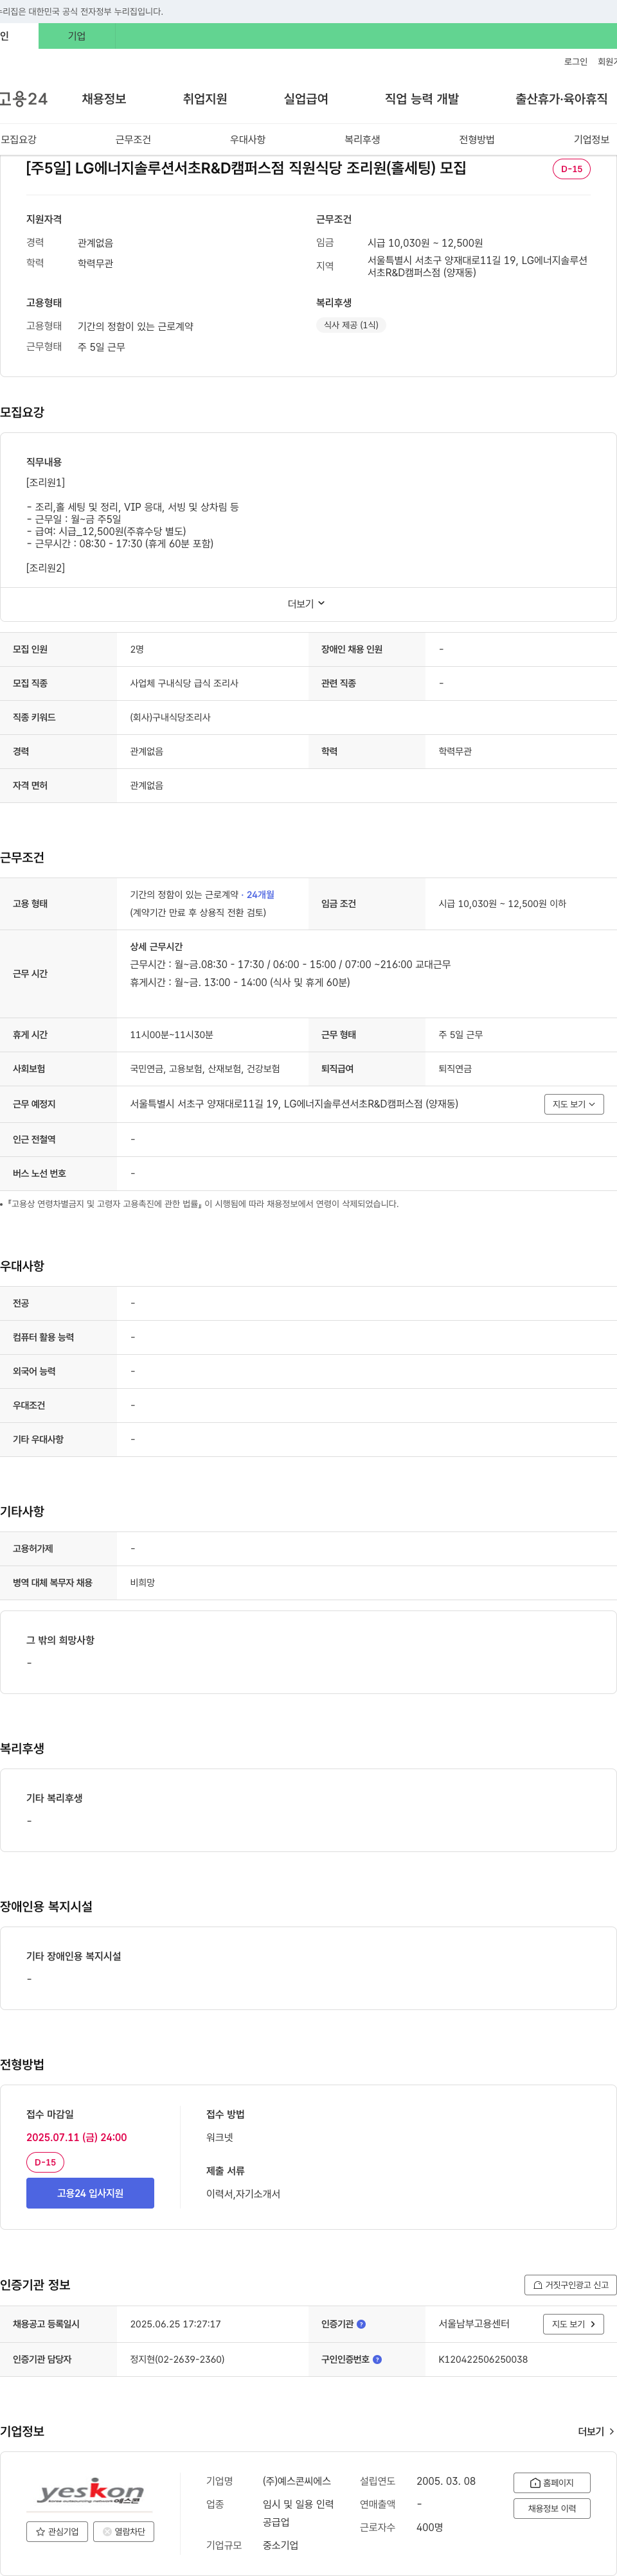
Task: Click the 고용24 입사지원 apply button
Action: (90, 2193)
